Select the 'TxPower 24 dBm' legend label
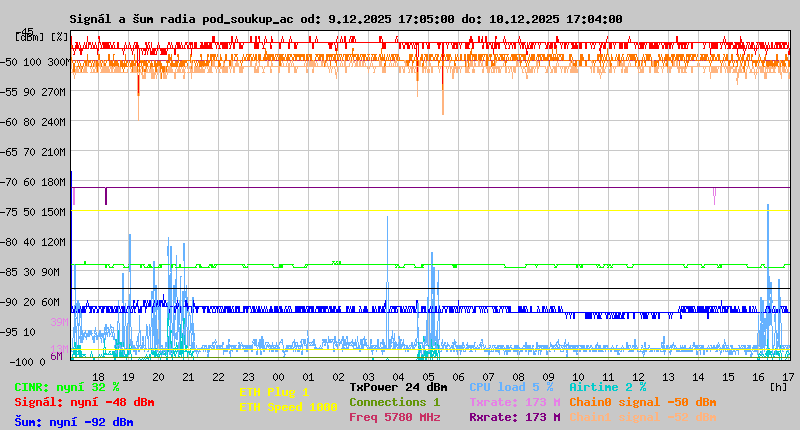The width and height of the screenshot is (800, 430). pyautogui.click(x=398, y=387)
